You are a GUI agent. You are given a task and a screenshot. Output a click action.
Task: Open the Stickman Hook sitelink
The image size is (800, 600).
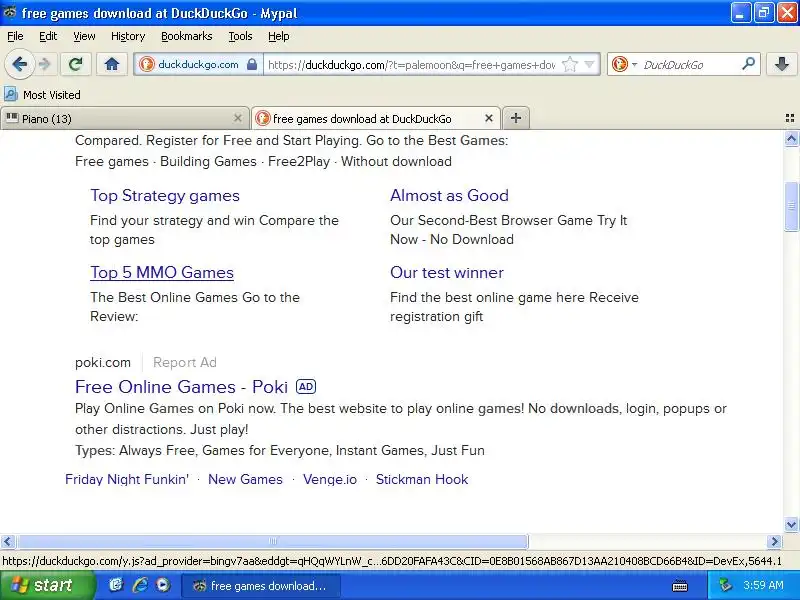pyautogui.click(x=422, y=480)
